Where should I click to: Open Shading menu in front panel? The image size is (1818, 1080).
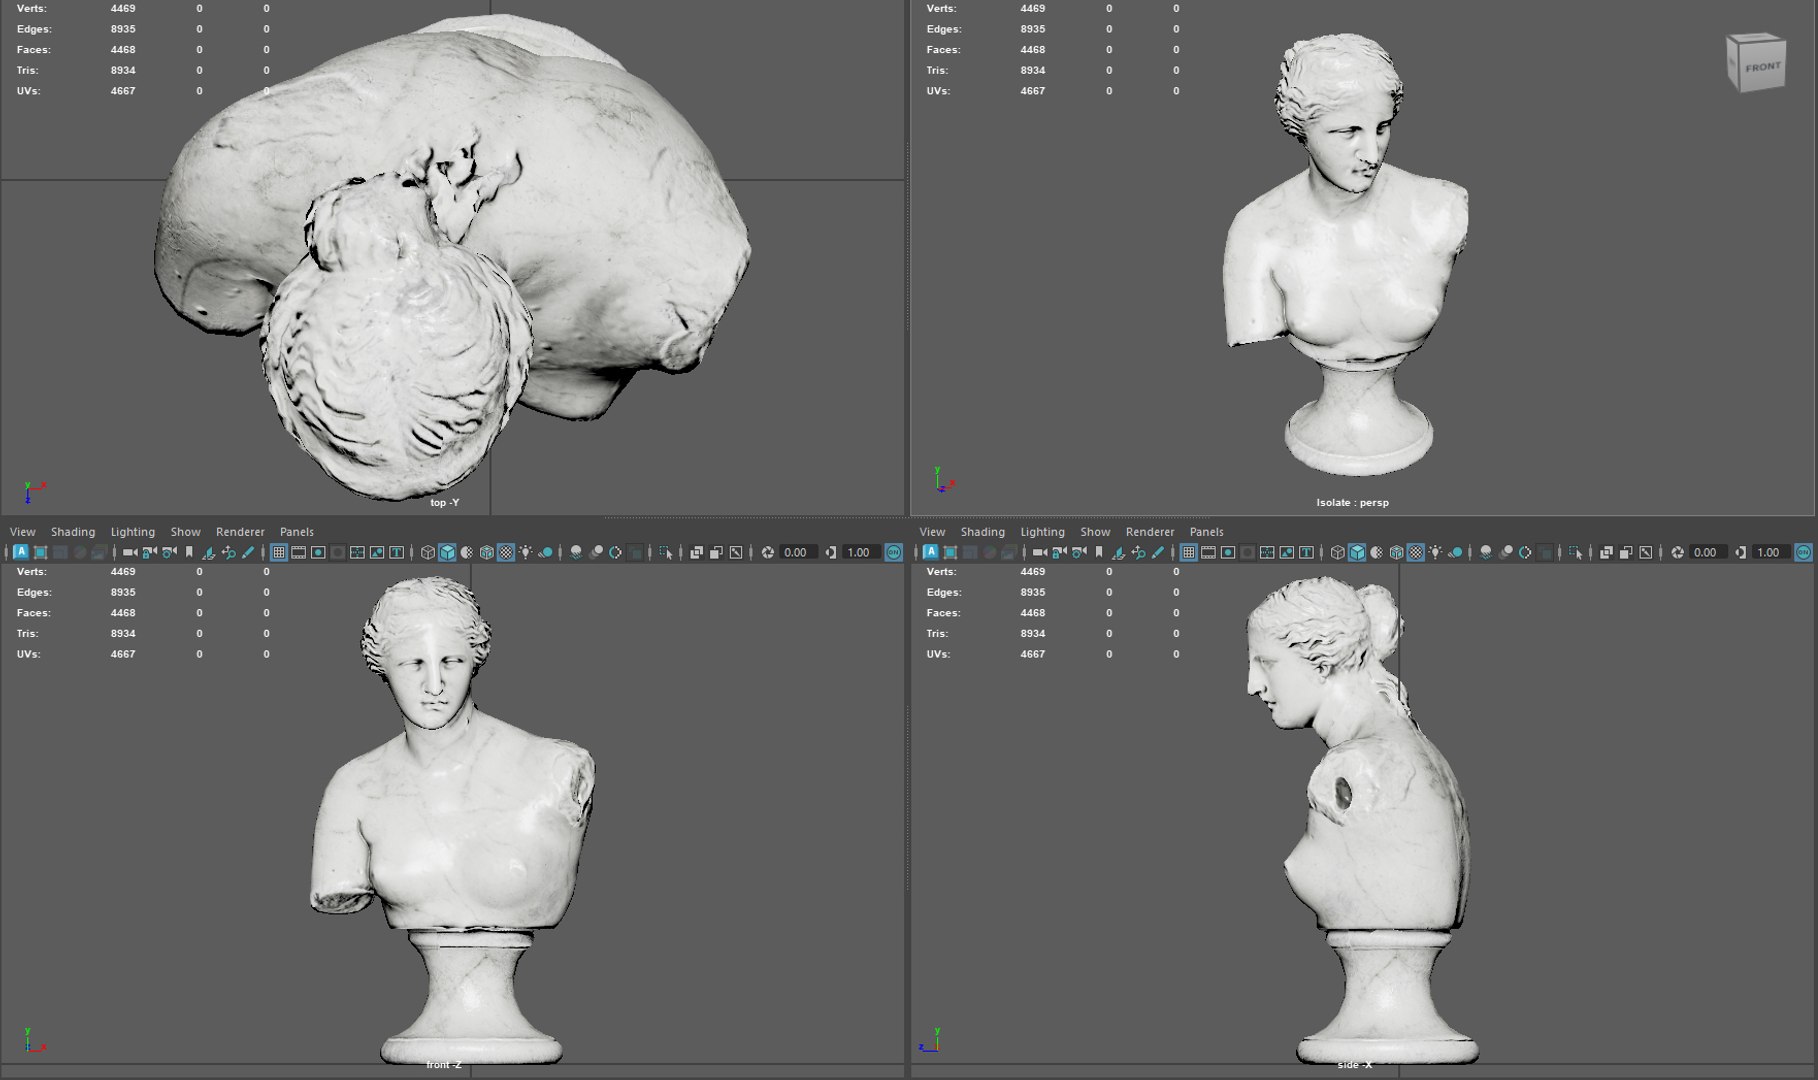[73, 532]
